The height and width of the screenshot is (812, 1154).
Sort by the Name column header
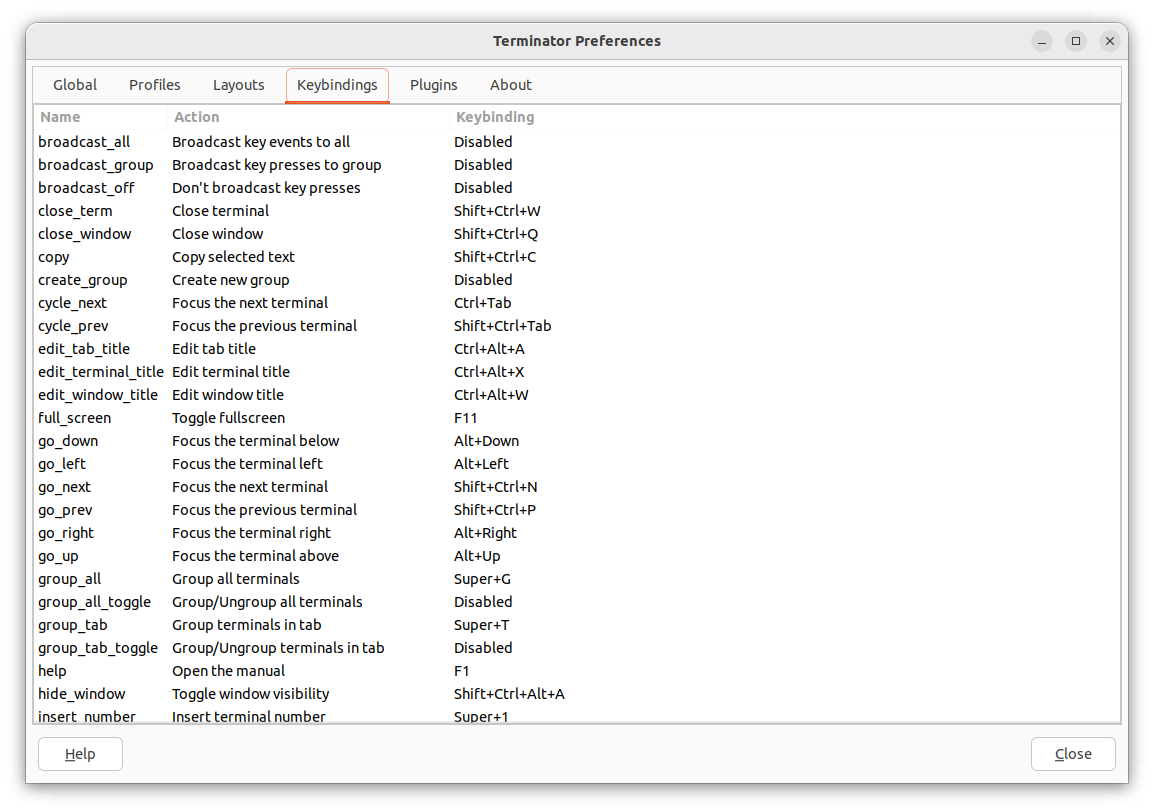click(x=60, y=117)
